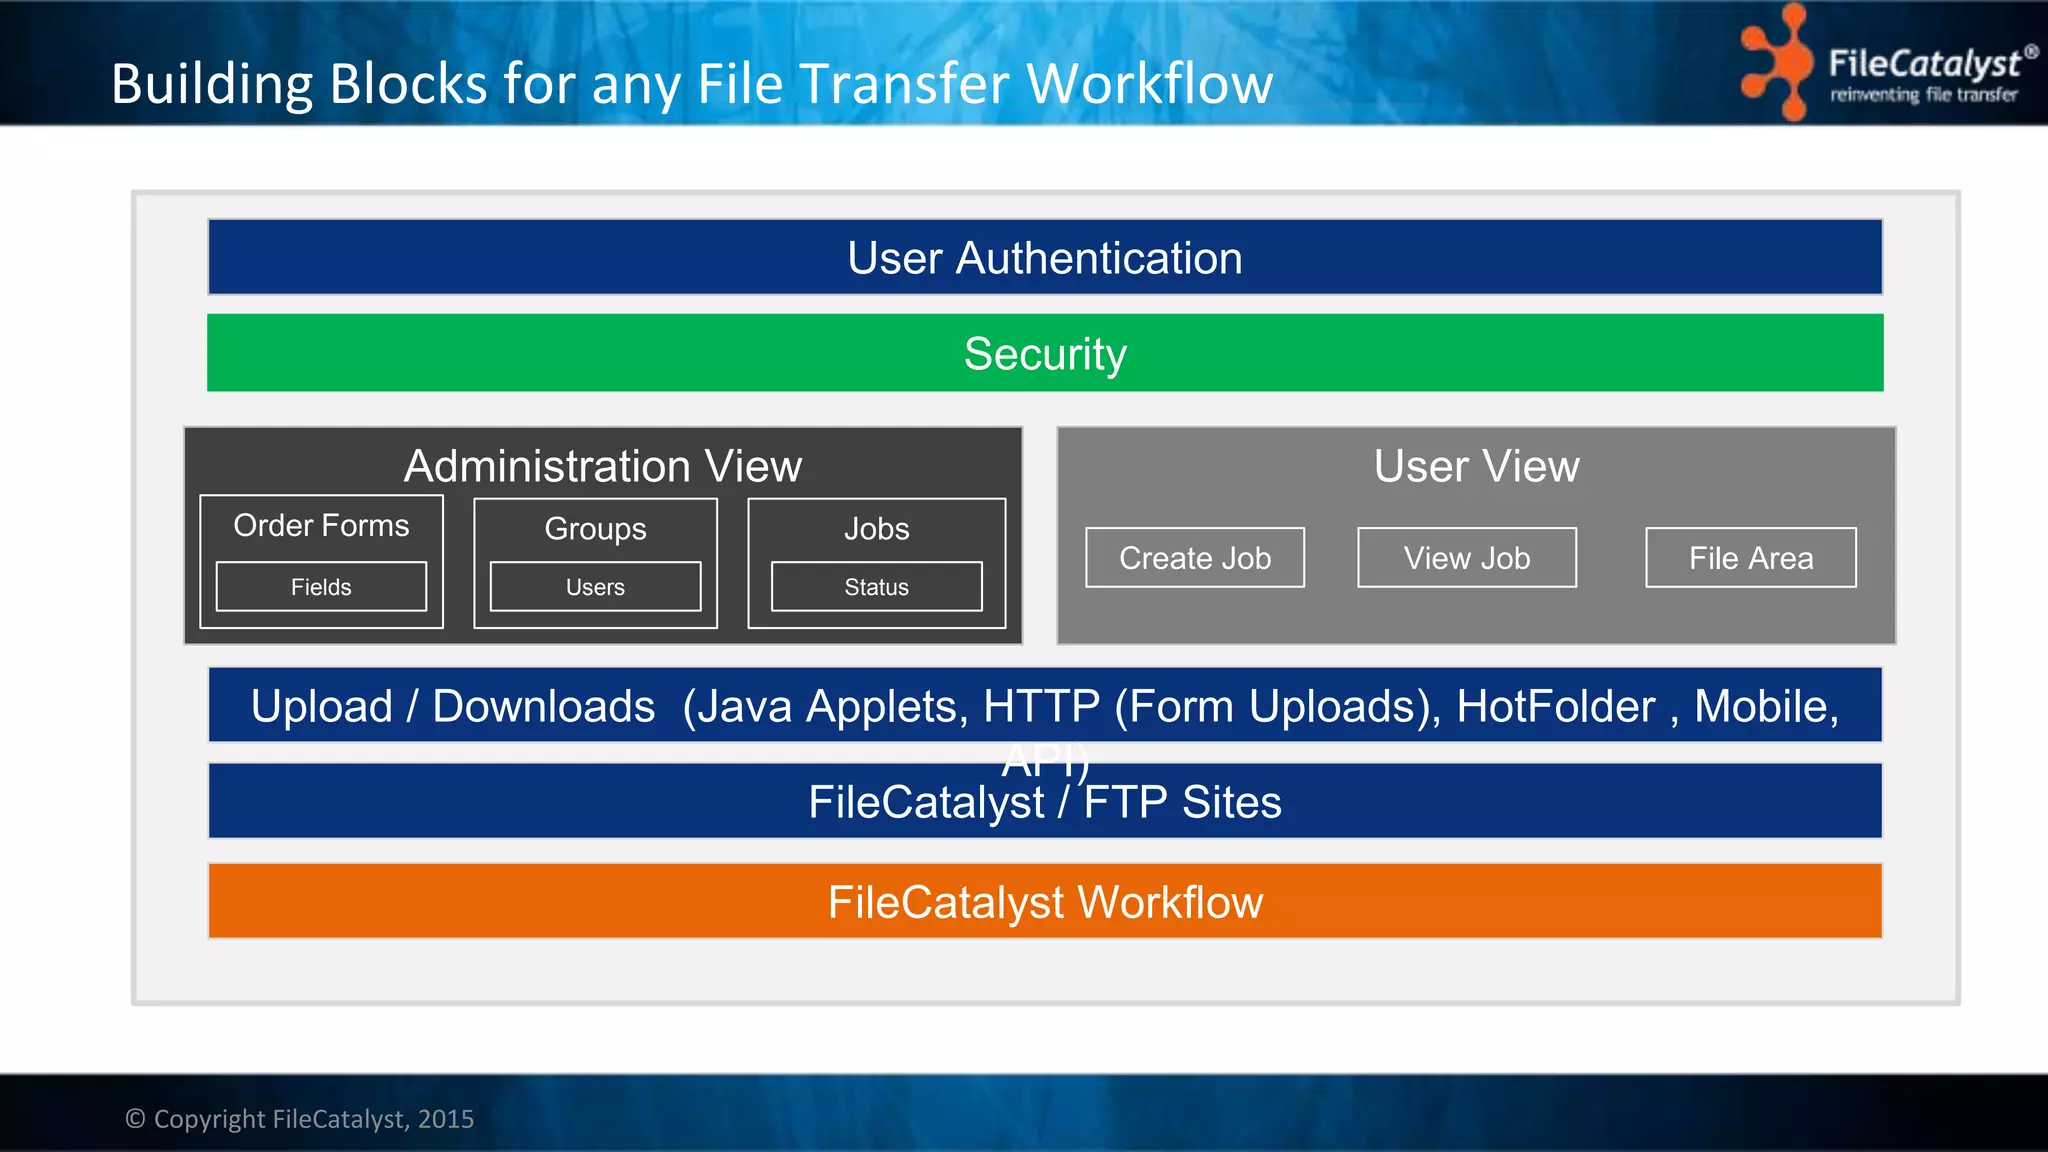Select the User Authentication block
The height and width of the screenshot is (1152, 2048).
click(1045, 257)
